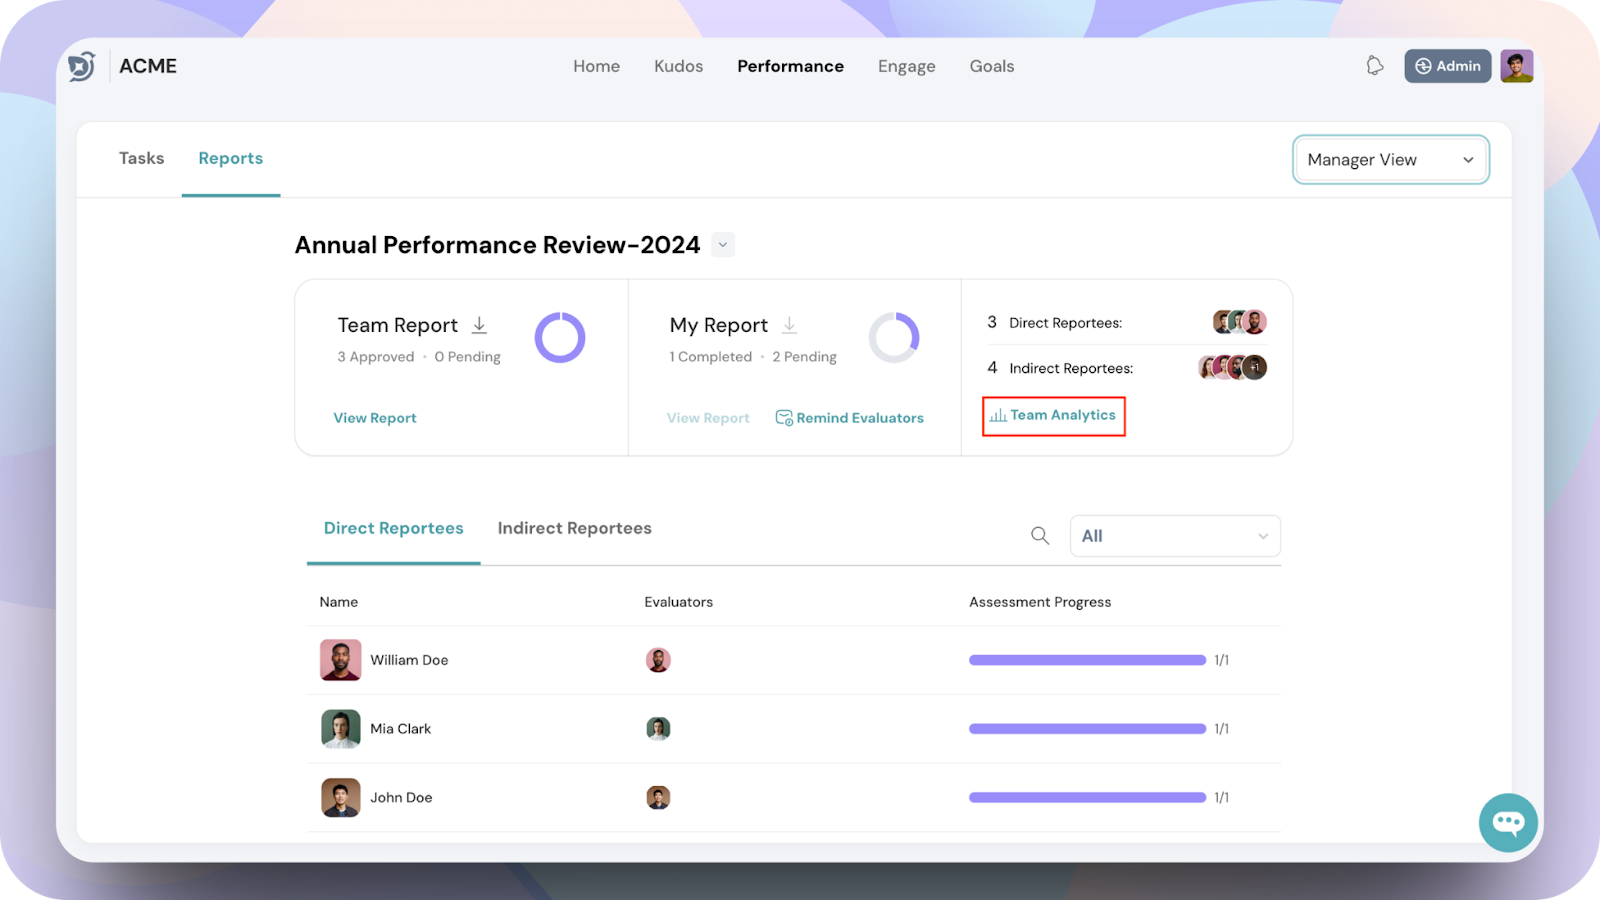Click Mia Clark's profile photo
The width and height of the screenshot is (1600, 900).
[x=340, y=729]
